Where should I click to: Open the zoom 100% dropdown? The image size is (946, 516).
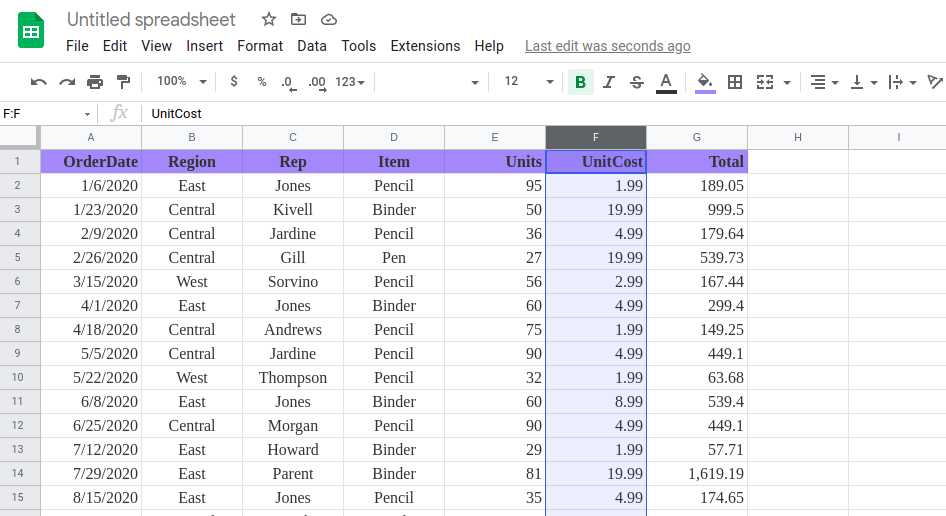click(x=182, y=81)
